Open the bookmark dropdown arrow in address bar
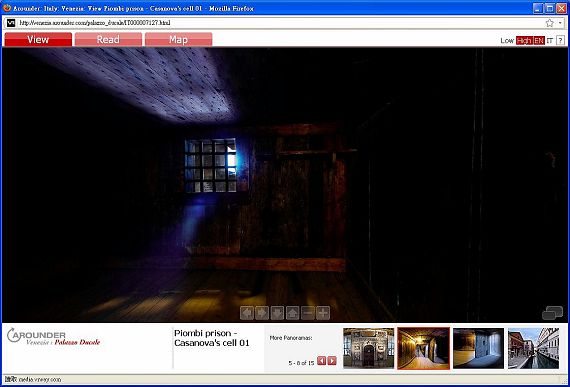Screen dimensions: 570x387 click(560, 23)
